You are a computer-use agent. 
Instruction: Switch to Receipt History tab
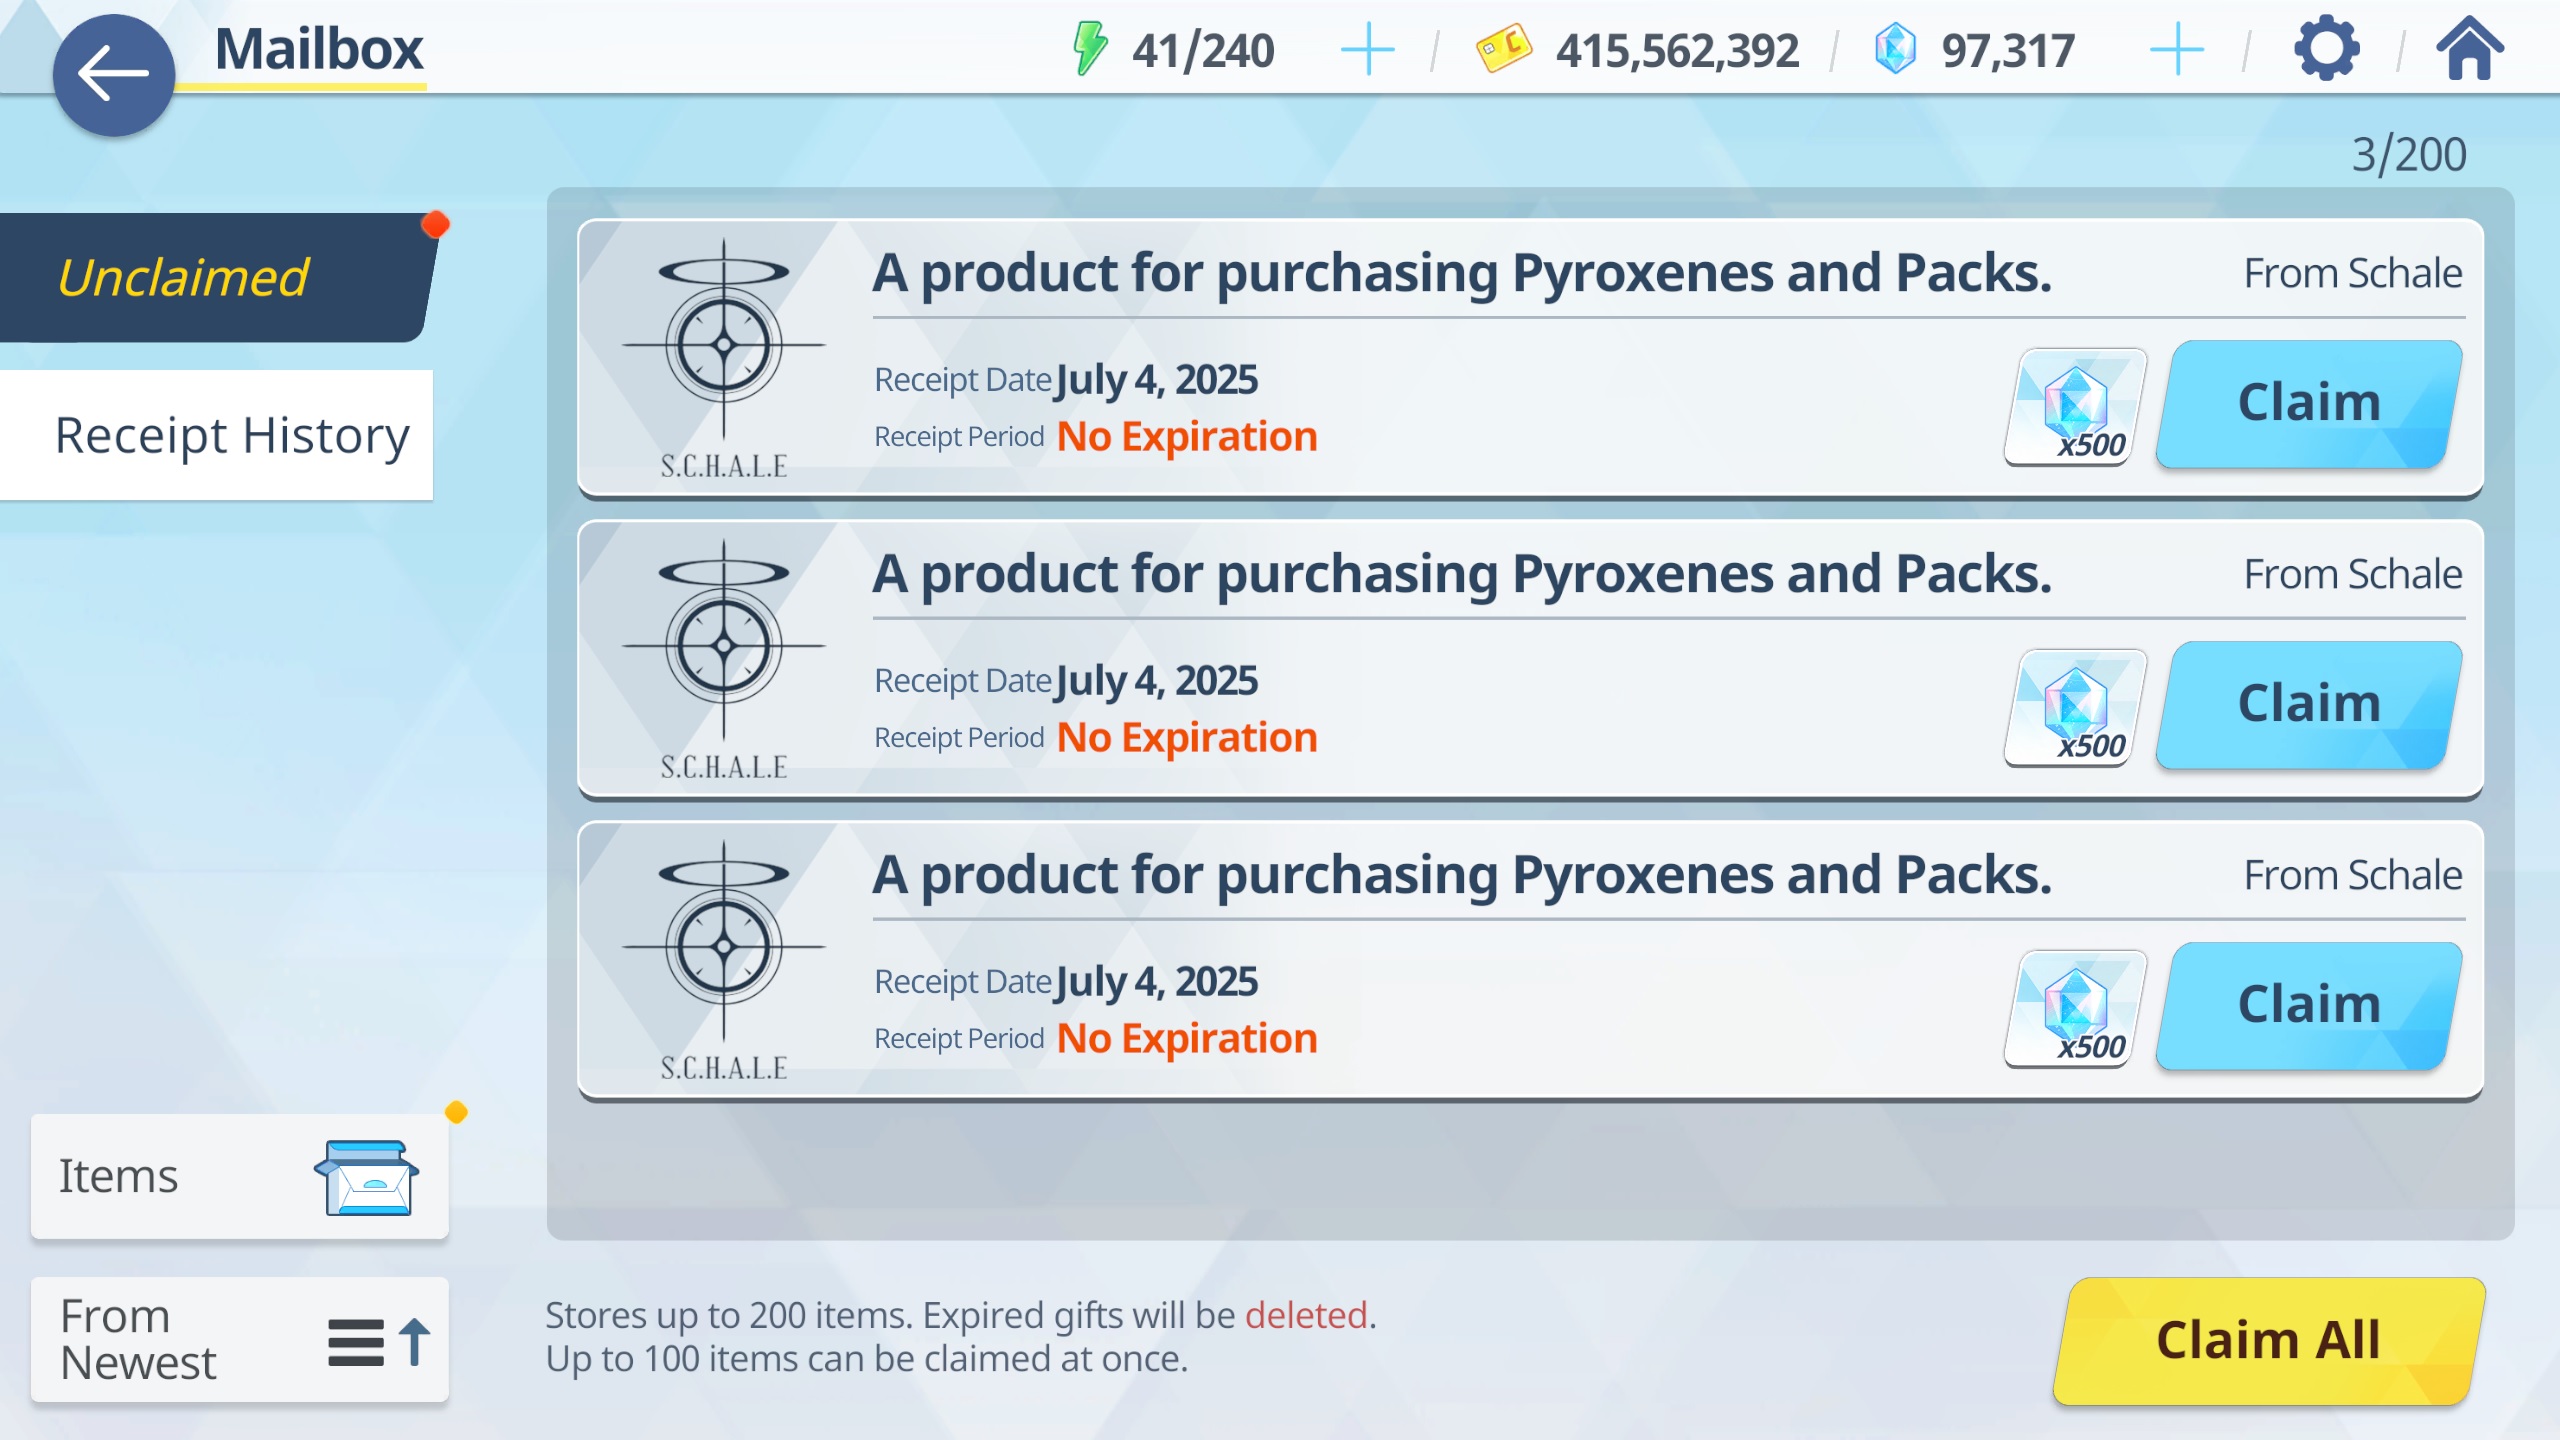[x=216, y=435]
